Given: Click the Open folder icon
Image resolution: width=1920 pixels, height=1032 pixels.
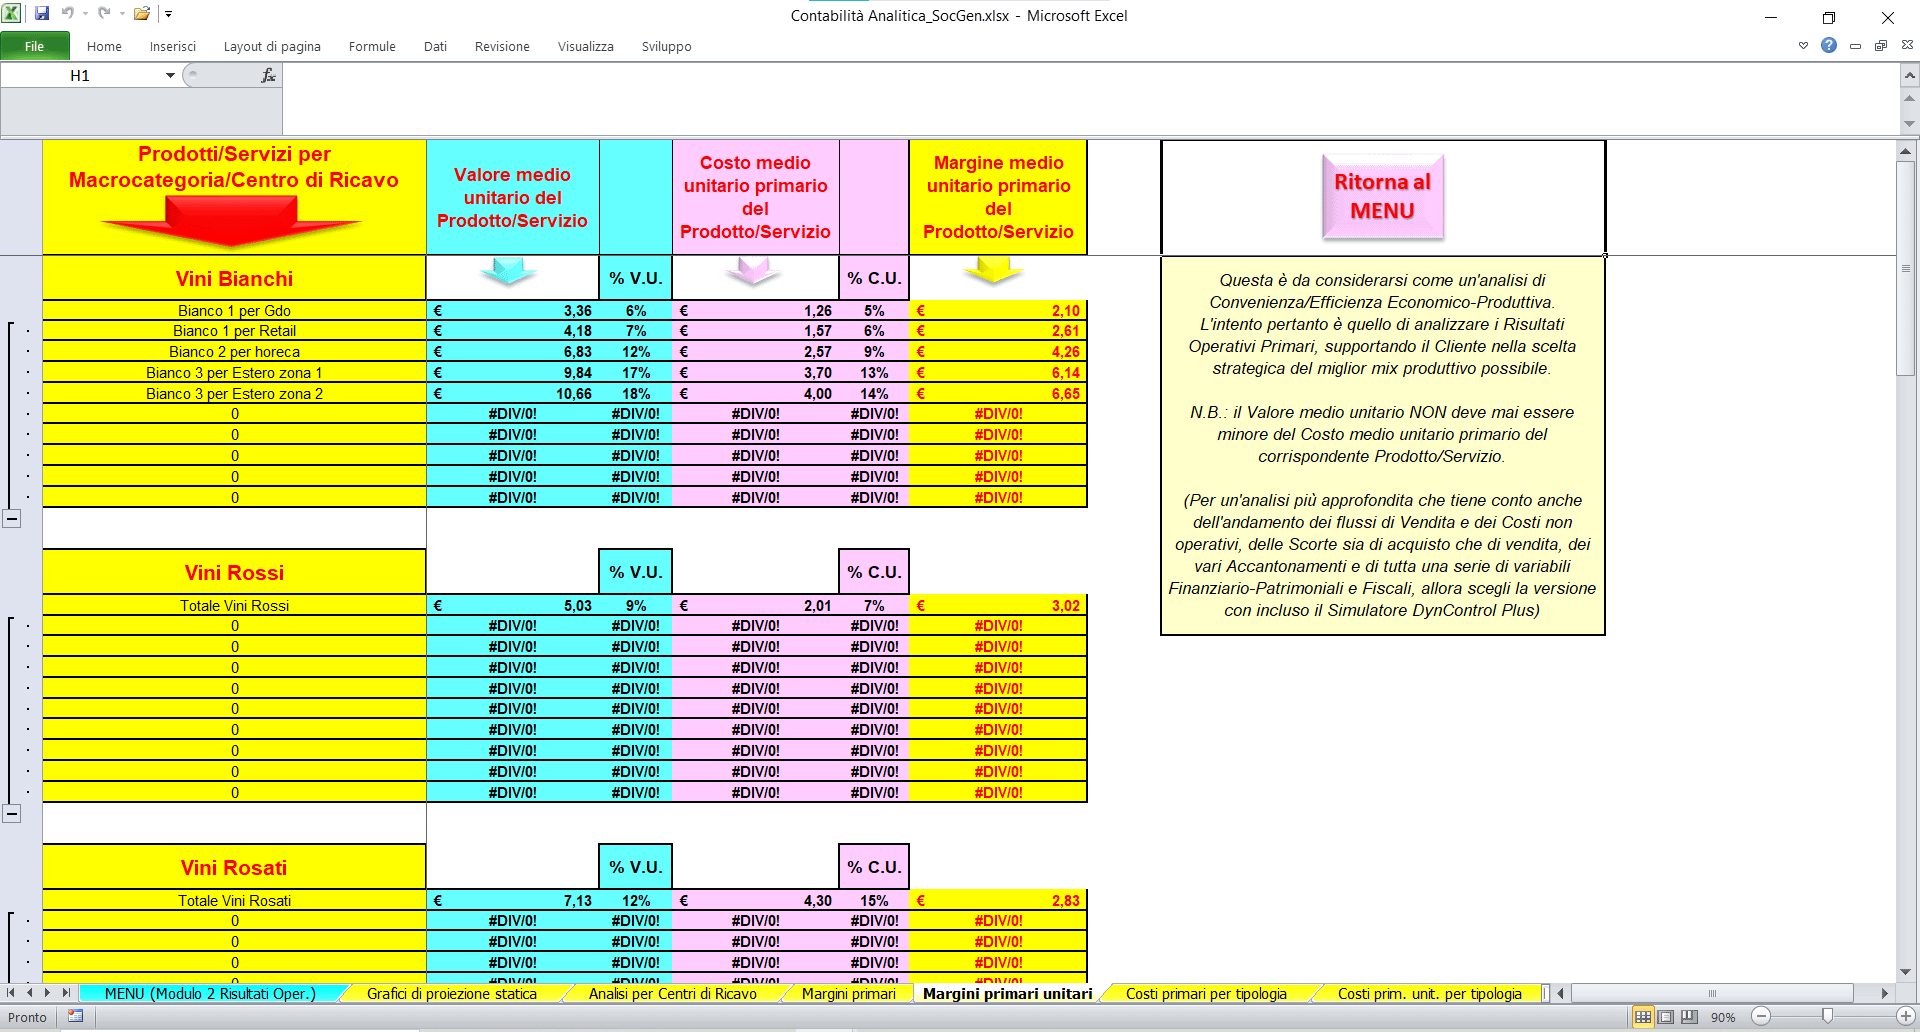Looking at the screenshot, I should [x=142, y=14].
